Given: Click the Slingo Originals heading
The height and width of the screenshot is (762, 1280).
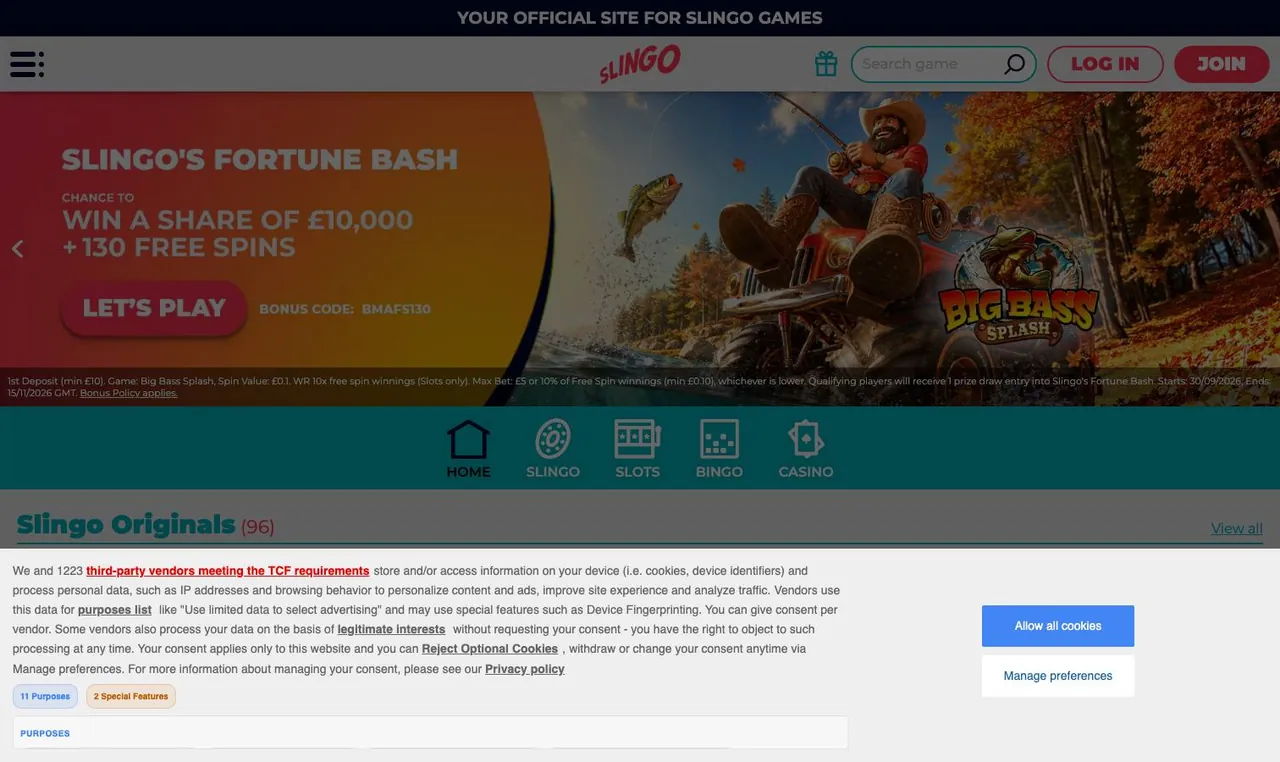Looking at the screenshot, I should point(126,525).
